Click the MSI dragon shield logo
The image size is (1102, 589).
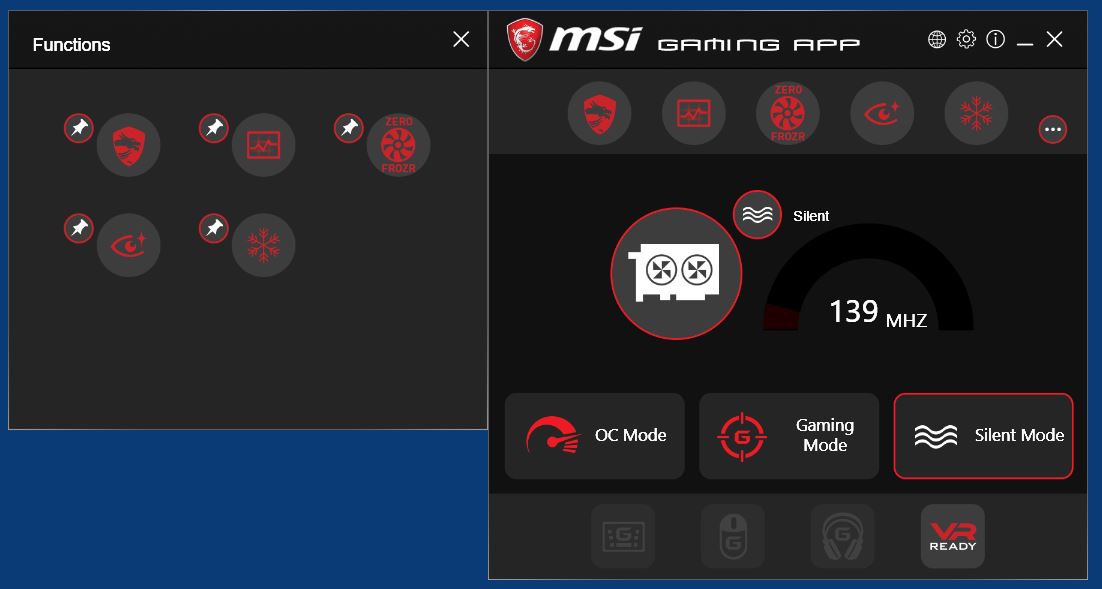point(525,39)
